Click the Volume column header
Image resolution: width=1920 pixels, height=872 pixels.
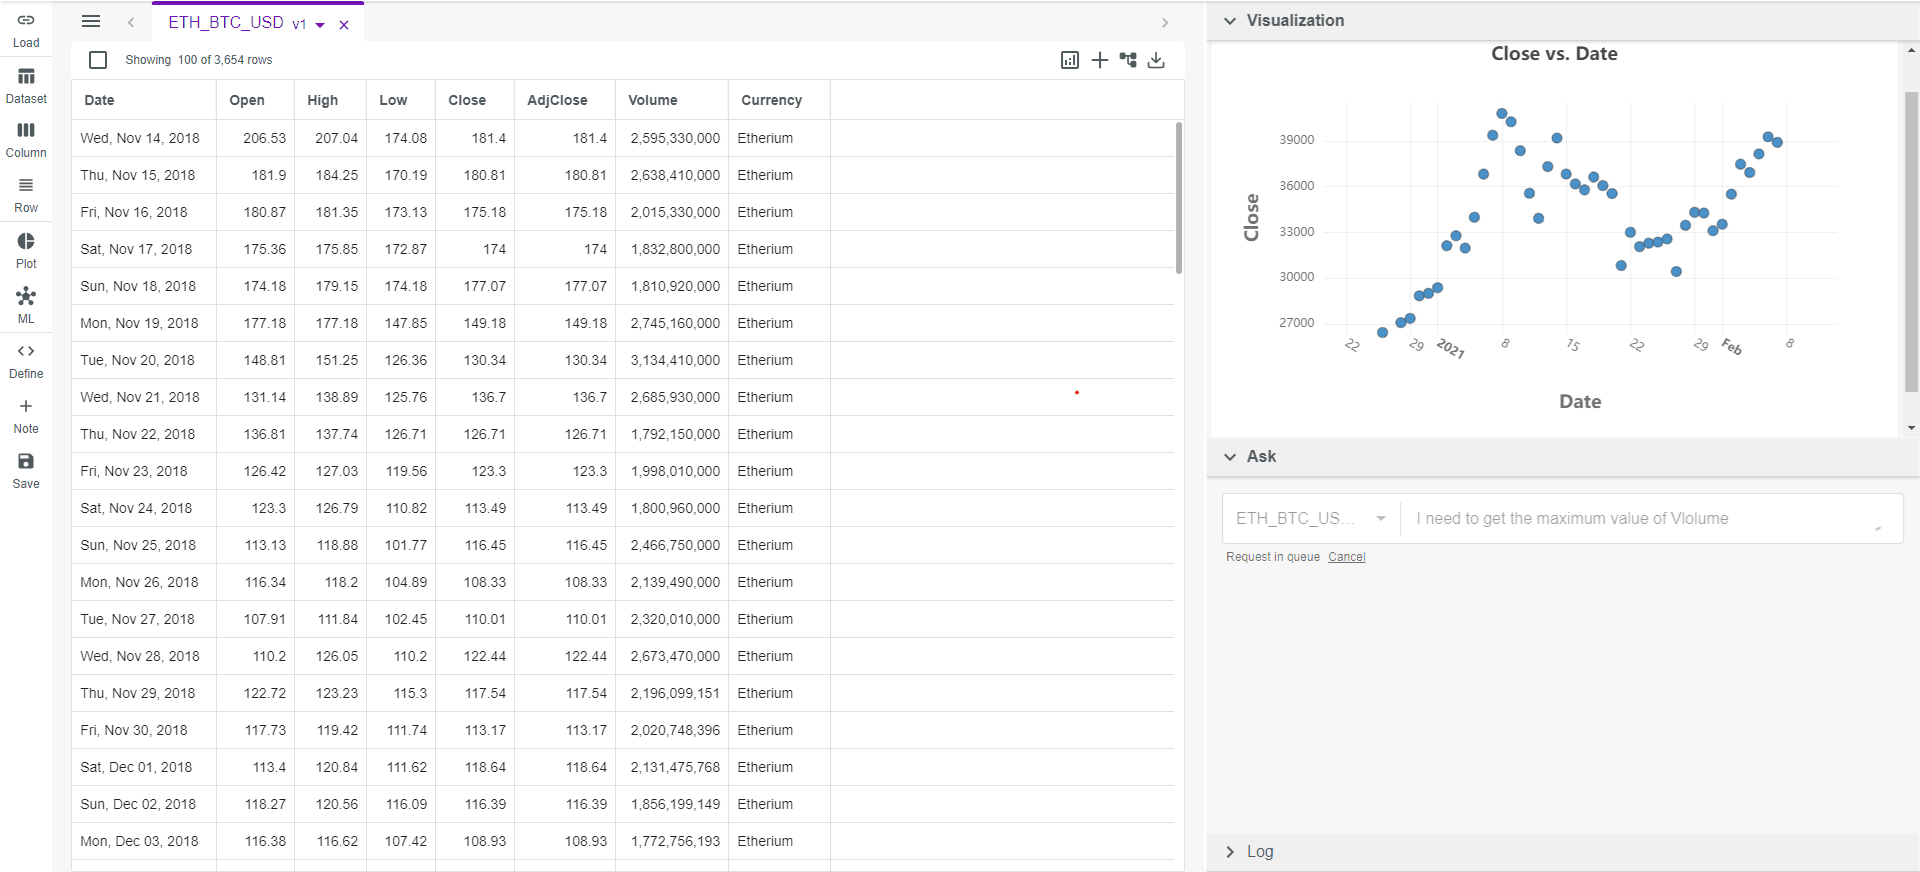tap(653, 100)
